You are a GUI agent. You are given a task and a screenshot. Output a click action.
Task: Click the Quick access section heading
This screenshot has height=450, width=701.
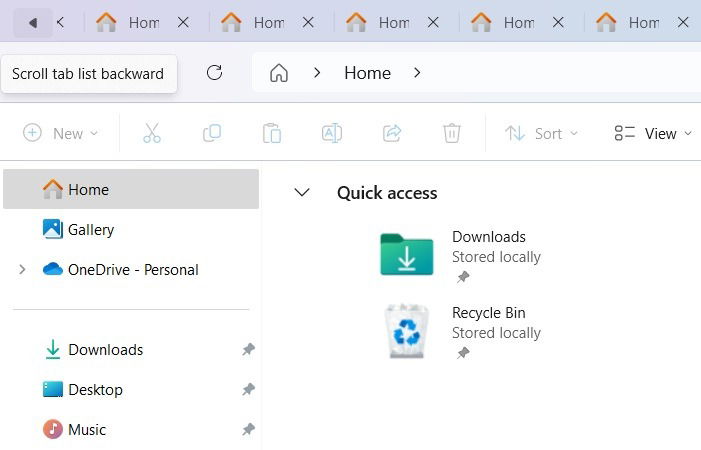click(387, 193)
